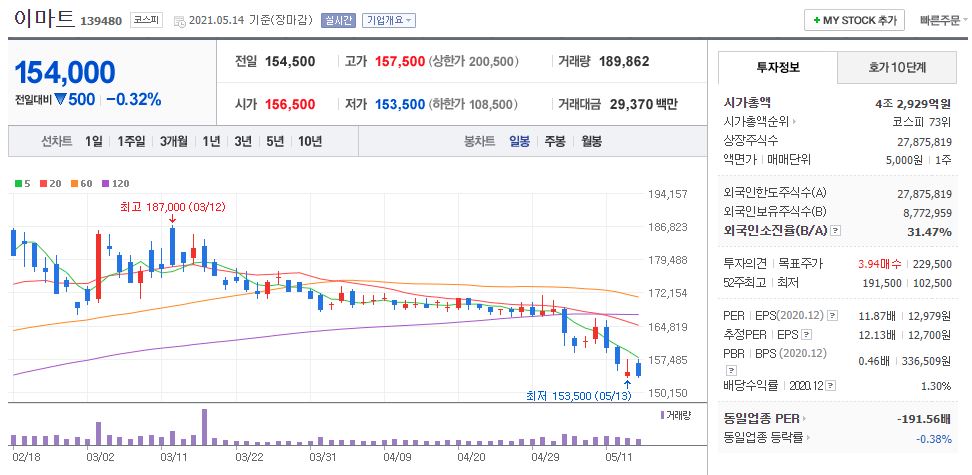Image resolution: width=972 pixels, height=475 pixels.
Task: Click the purple 120-day moving average legend
Action: tap(115, 184)
